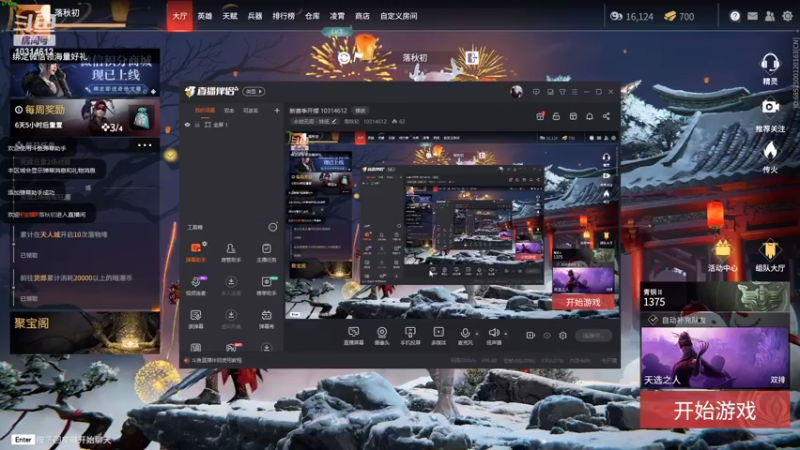Open the 兵器 tab
Image resolution: width=800 pixels, height=450 pixels.
(x=255, y=16)
